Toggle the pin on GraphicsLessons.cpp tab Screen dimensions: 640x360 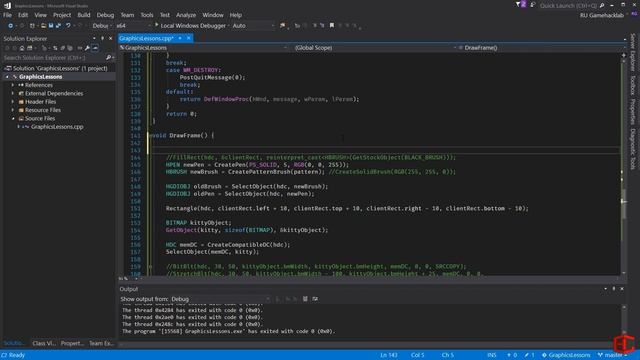click(x=180, y=38)
